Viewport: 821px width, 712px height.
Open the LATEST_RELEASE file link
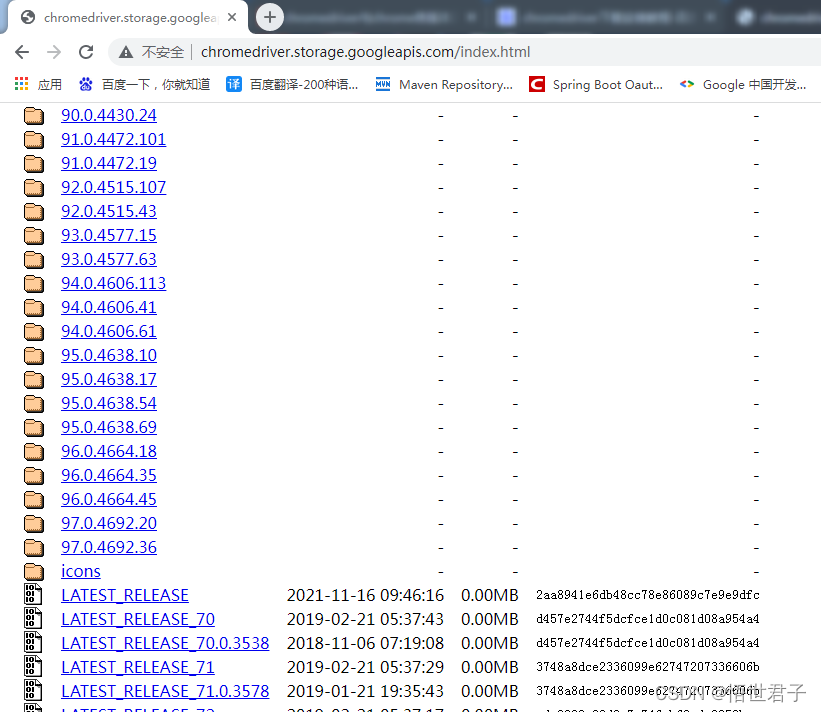click(125, 595)
